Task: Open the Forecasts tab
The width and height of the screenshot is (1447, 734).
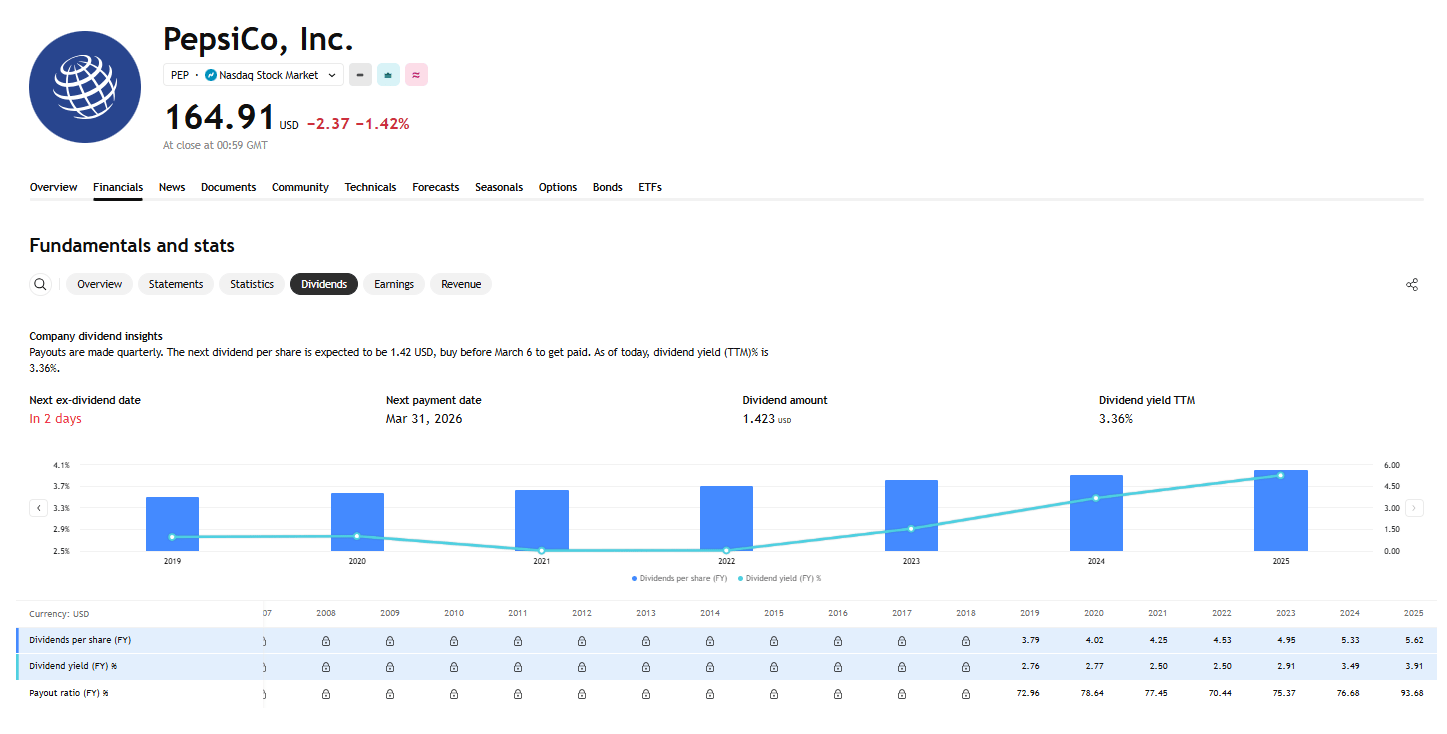Action: click(x=435, y=187)
